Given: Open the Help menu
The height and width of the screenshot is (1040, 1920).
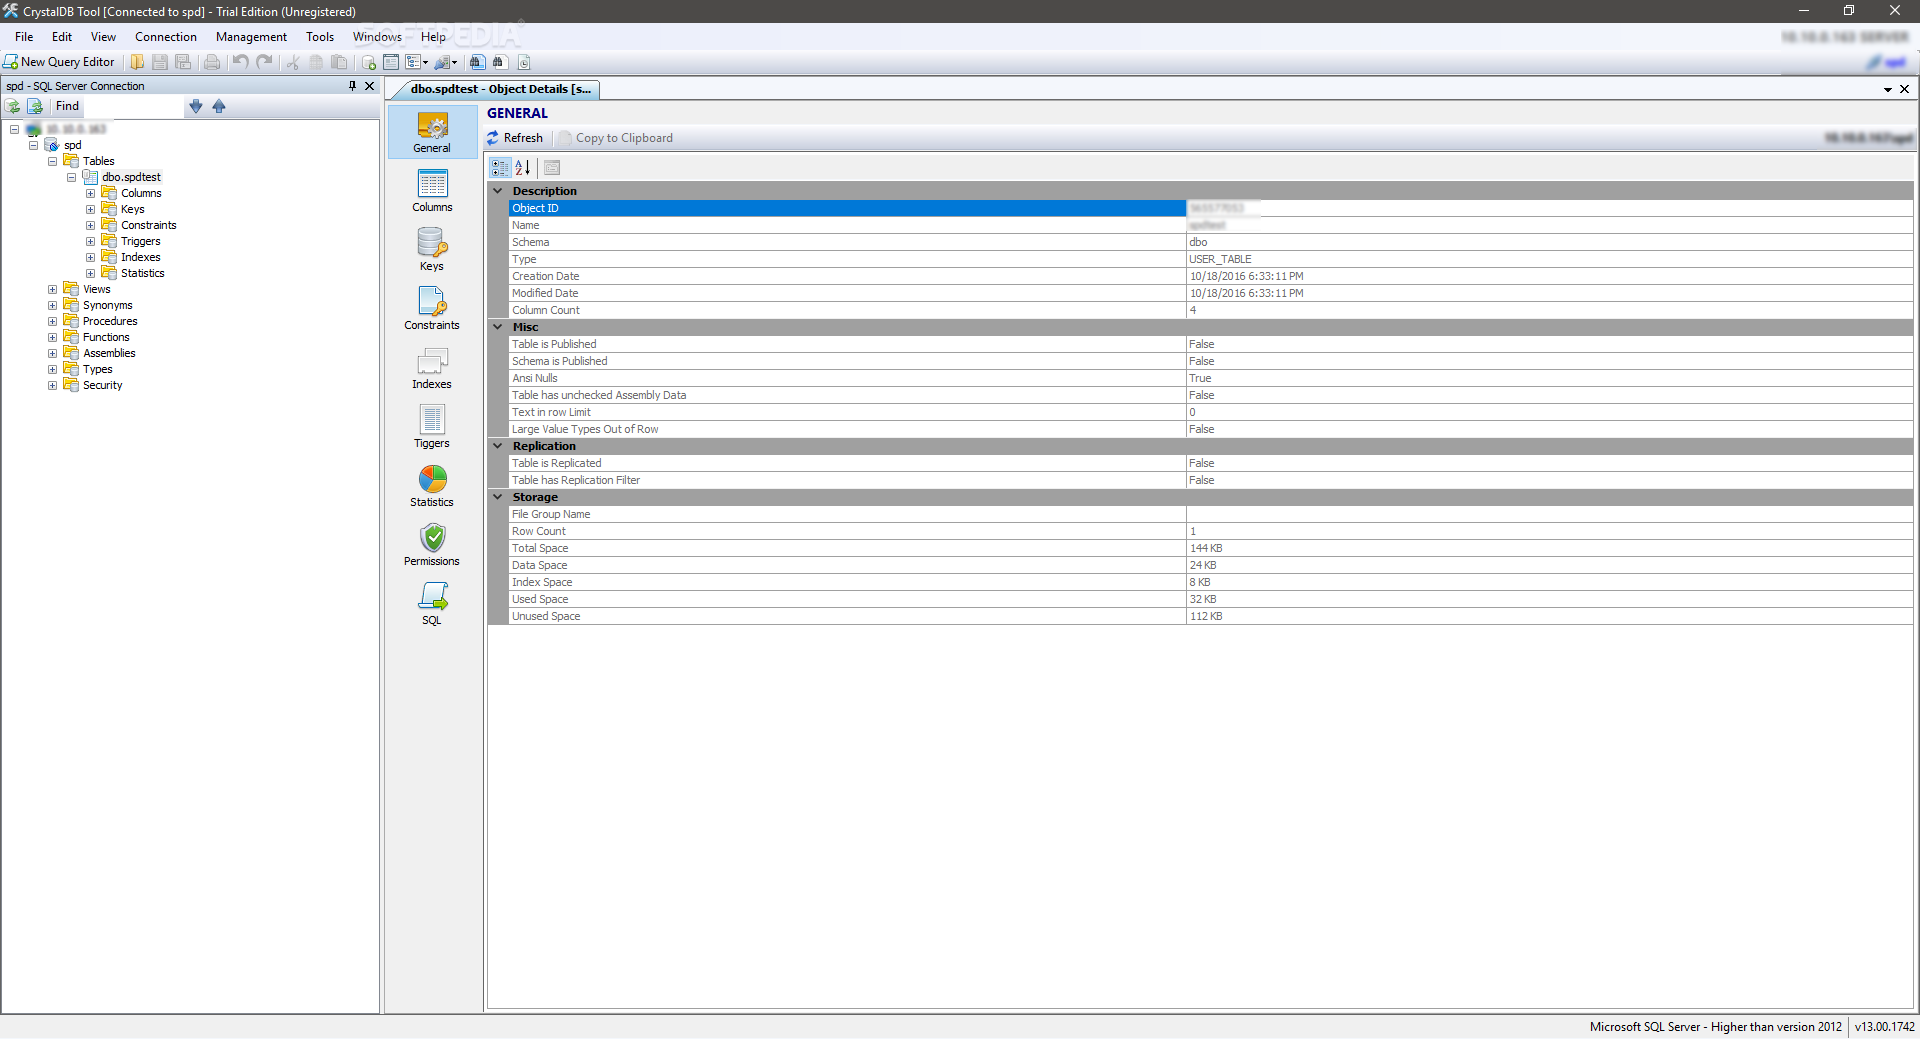Looking at the screenshot, I should tap(433, 37).
